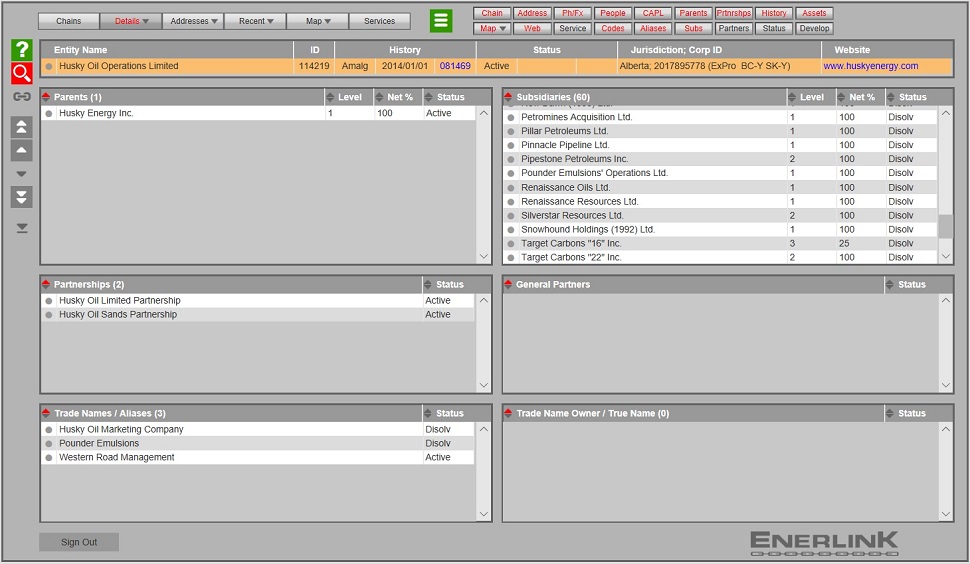Click Trade Names list scroll-up arrow

pos(483,429)
